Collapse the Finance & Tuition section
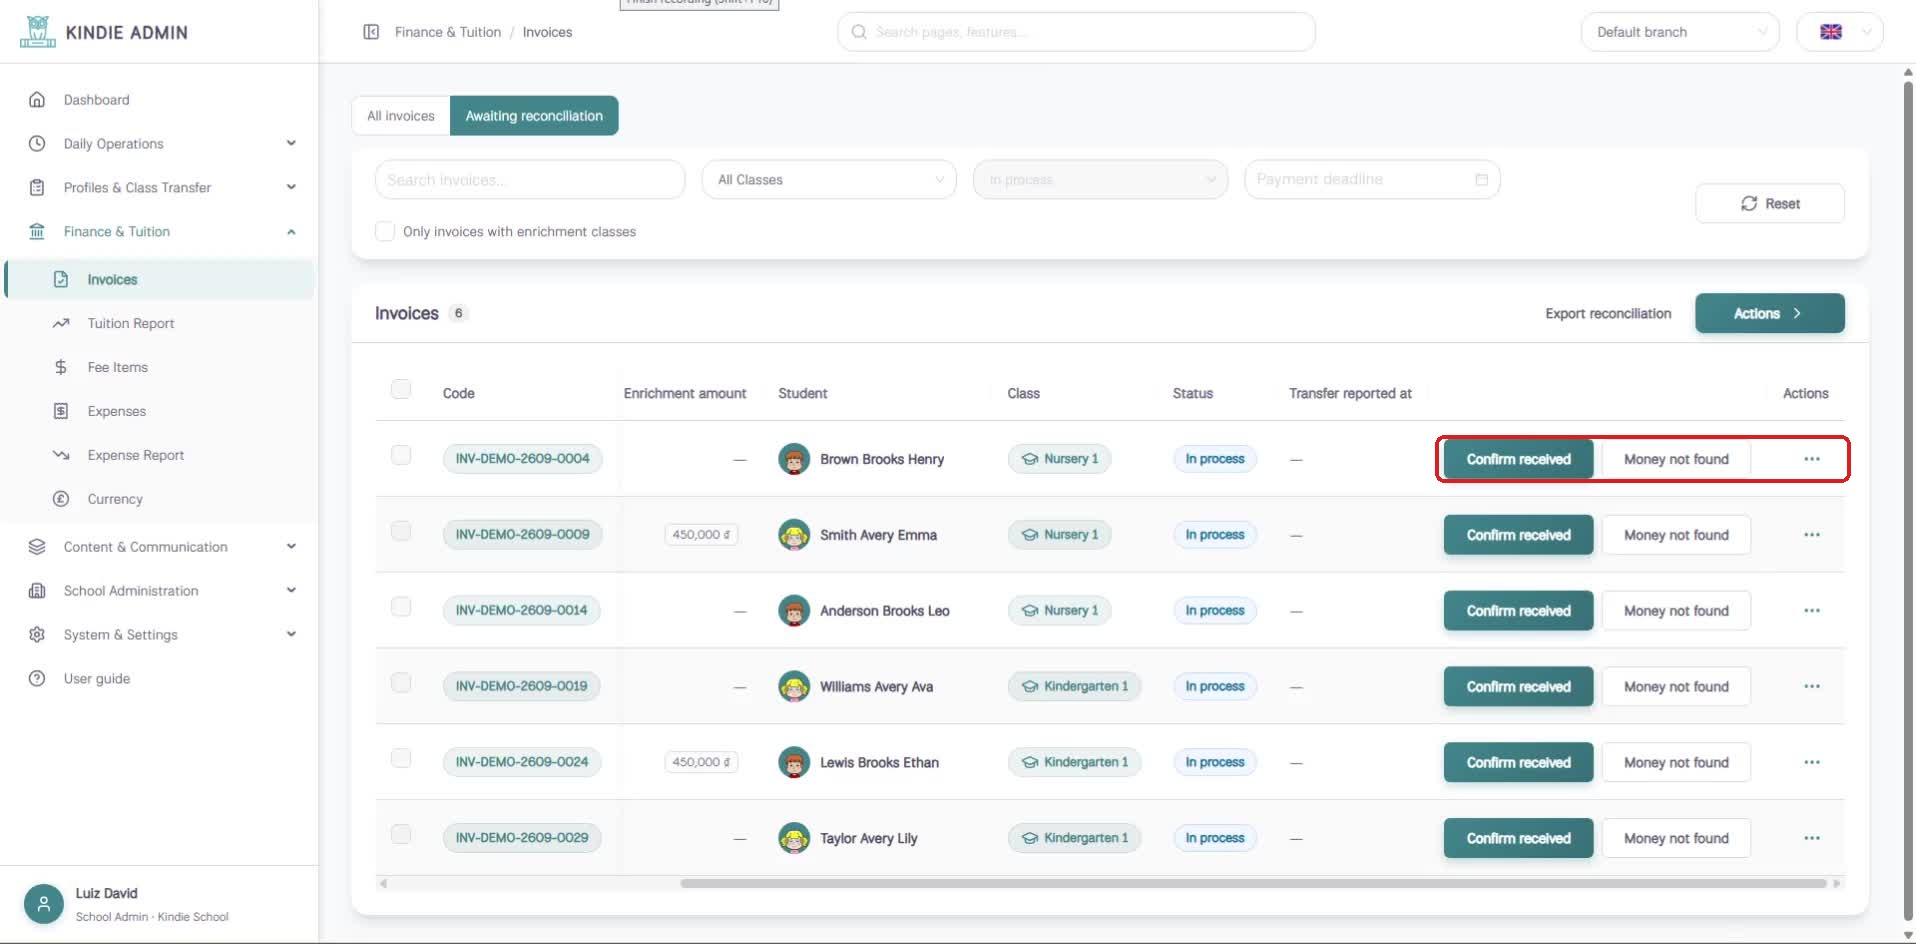Viewport: 1916px width, 944px height. click(160, 231)
